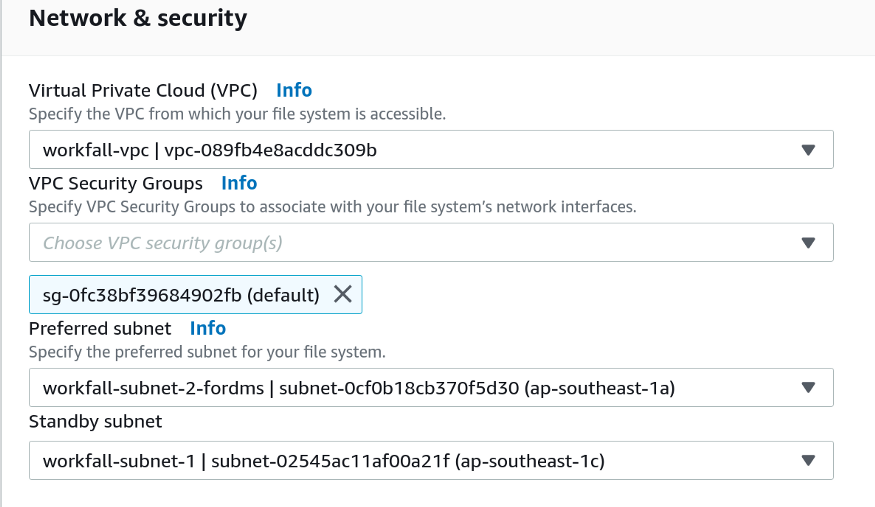The image size is (875, 507).
Task: Click the Virtual Private Cloud (VPC) label
Action: click(143, 90)
